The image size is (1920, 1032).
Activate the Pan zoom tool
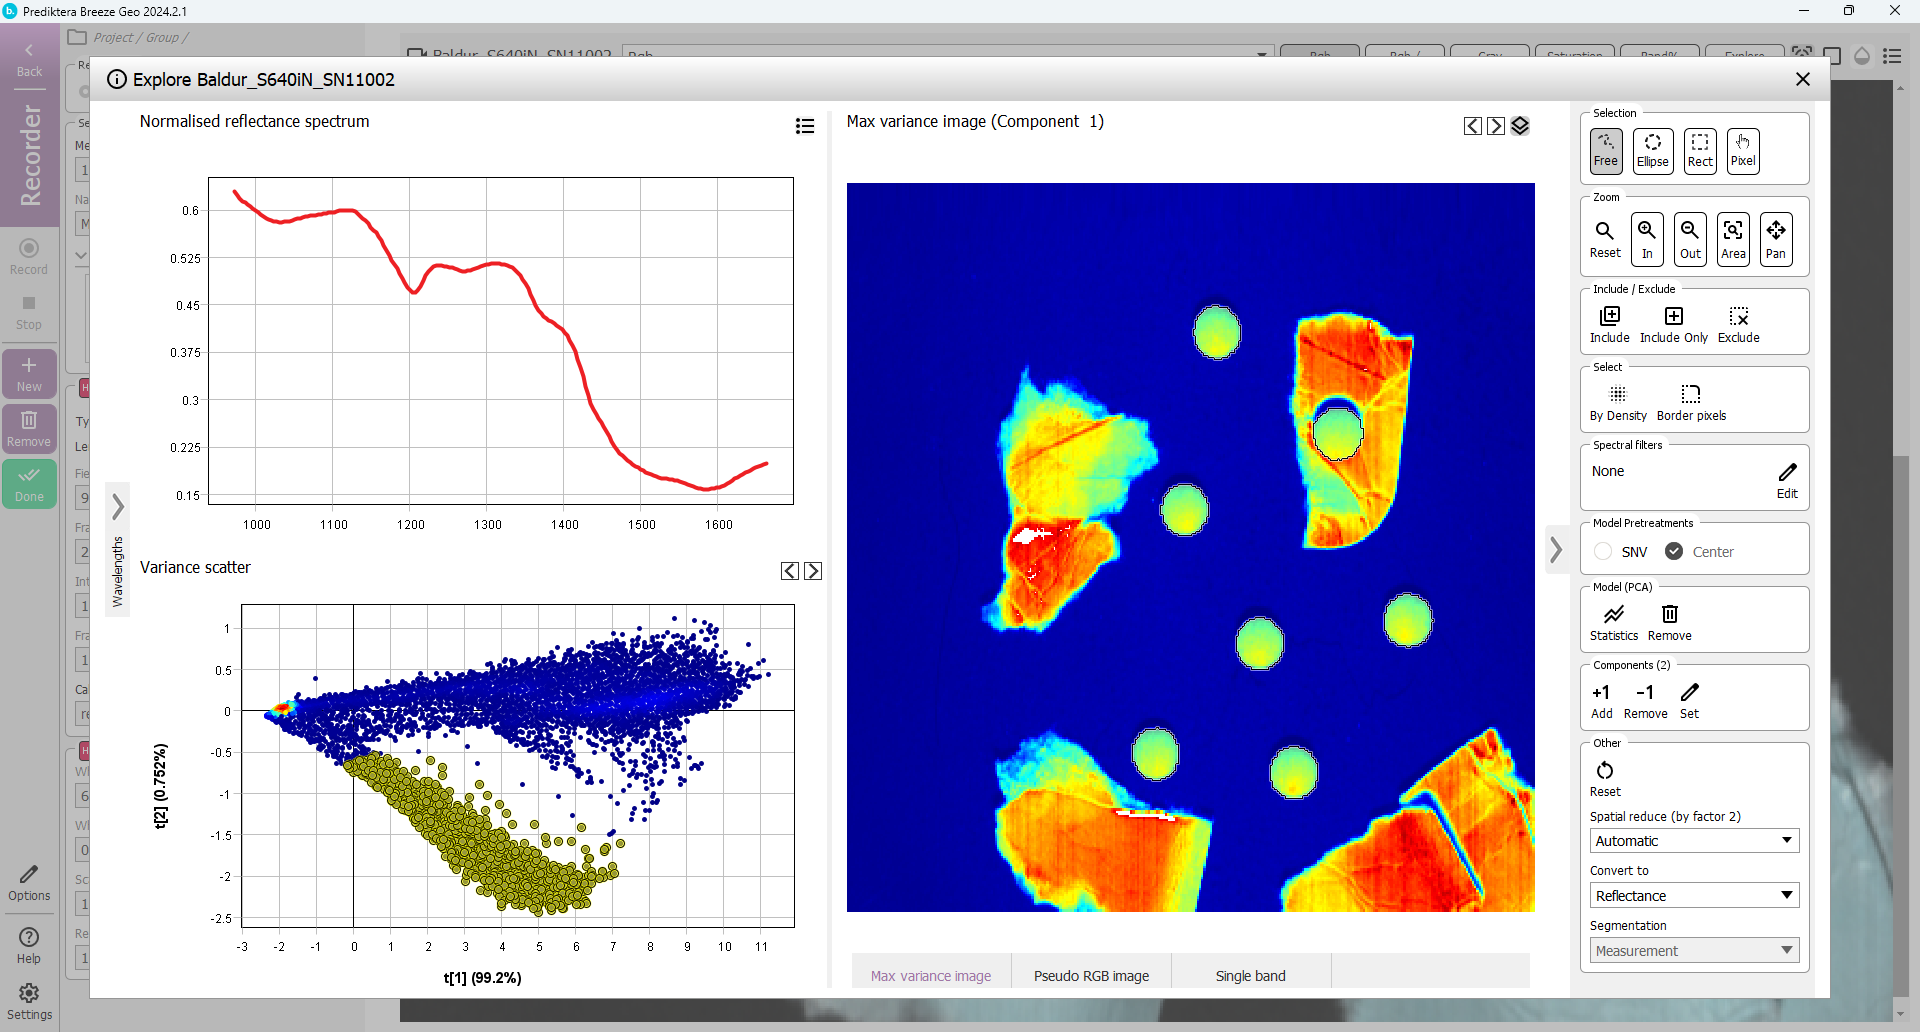tap(1775, 239)
